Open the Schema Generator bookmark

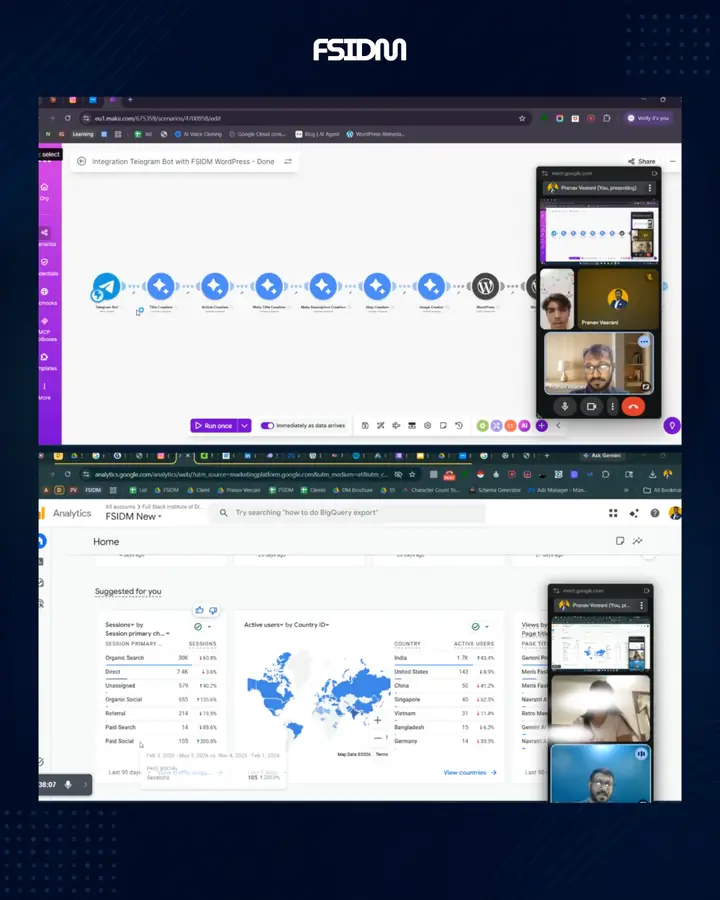click(495, 490)
